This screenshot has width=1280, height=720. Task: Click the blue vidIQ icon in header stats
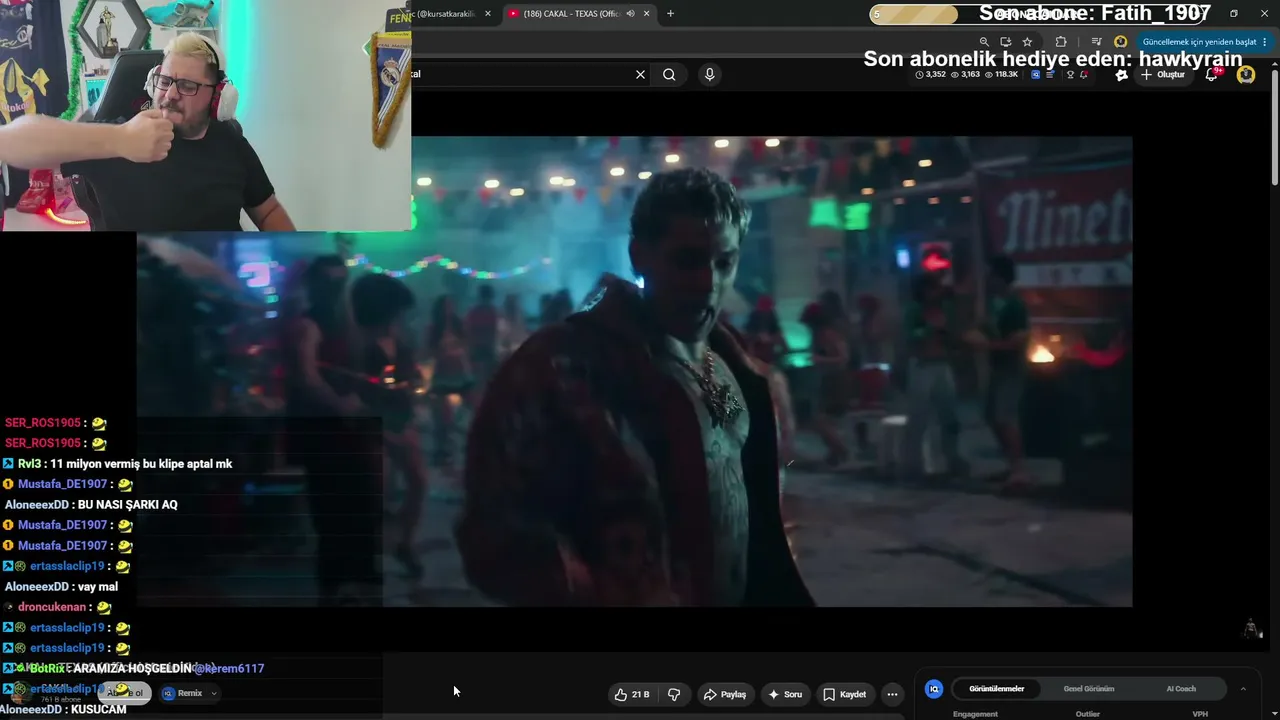pyautogui.click(x=1035, y=75)
